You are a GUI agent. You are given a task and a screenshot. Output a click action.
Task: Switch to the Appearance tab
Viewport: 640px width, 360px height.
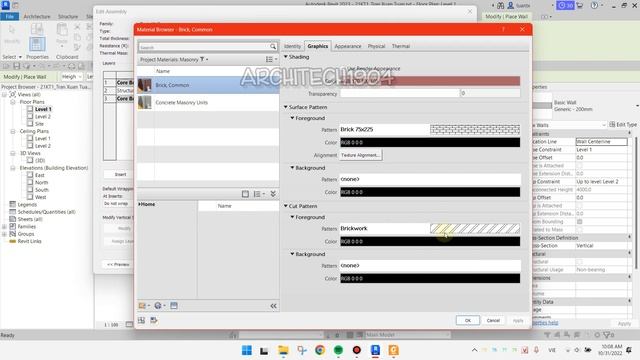click(x=348, y=46)
